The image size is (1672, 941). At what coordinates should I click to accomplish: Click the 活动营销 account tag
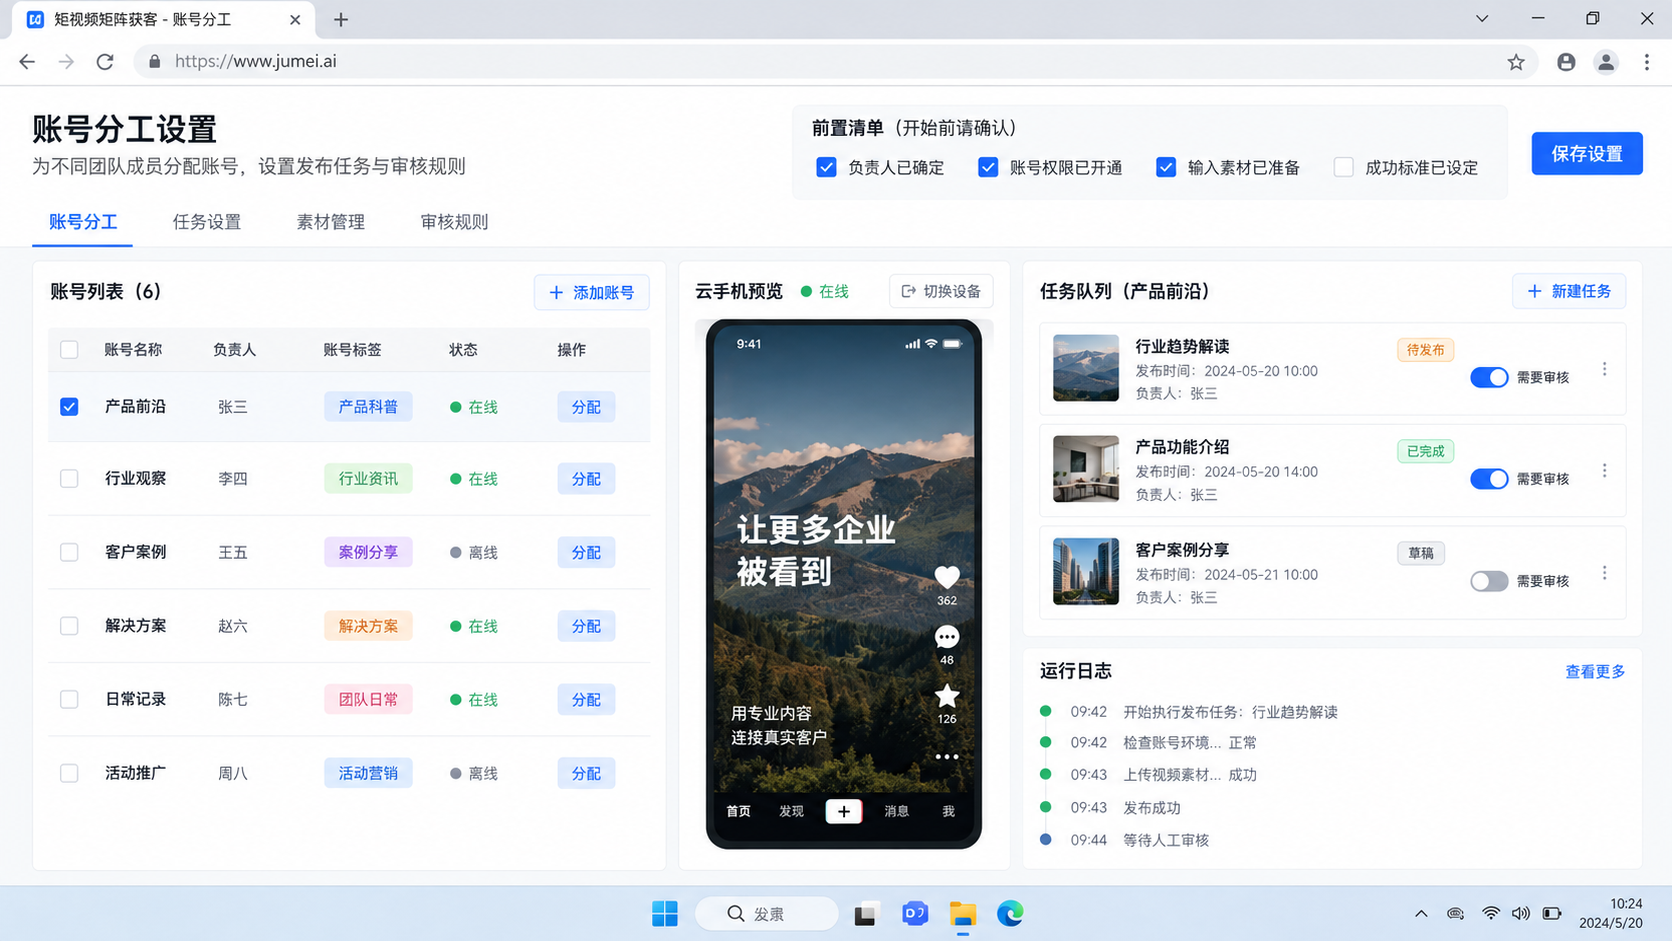click(368, 773)
